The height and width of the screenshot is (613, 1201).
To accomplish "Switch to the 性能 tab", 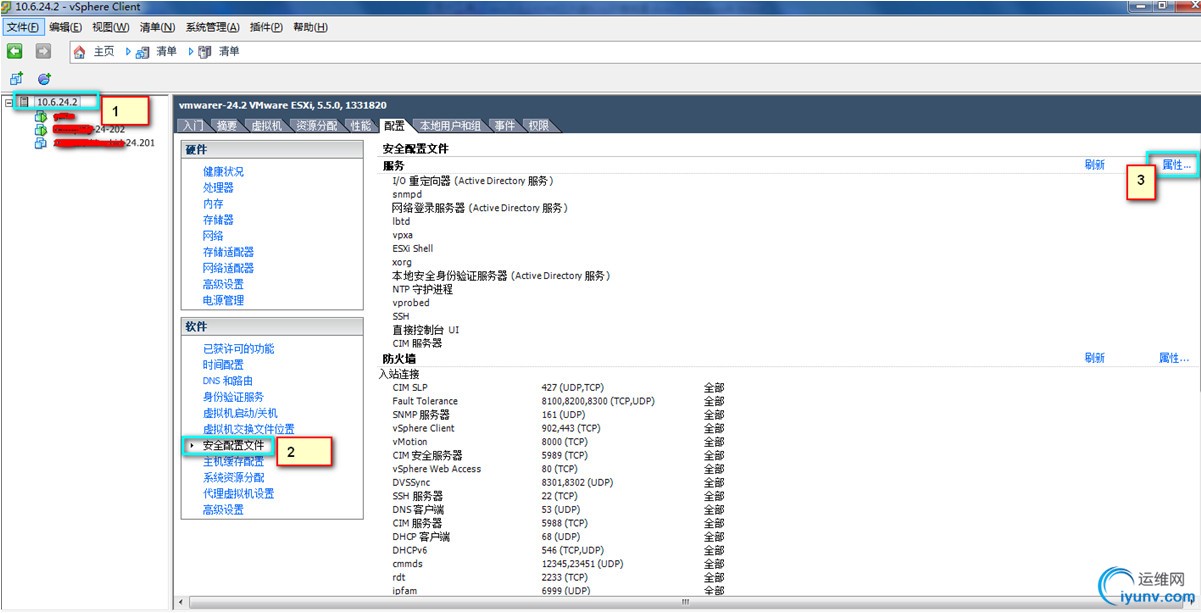I will tap(360, 126).
